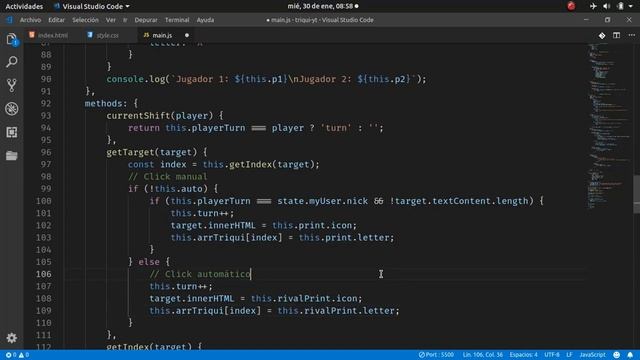Open the folder icon in activity bar
The image size is (640, 360).
(11, 156)
